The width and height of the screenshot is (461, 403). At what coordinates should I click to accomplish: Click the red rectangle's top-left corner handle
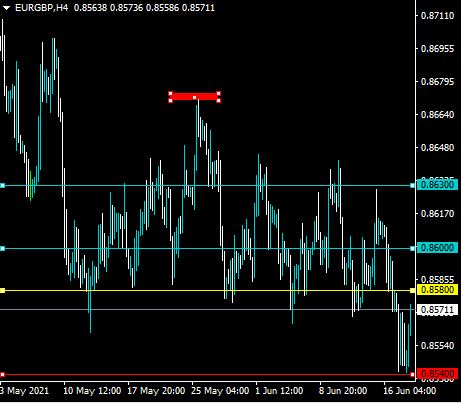[170, 94]
